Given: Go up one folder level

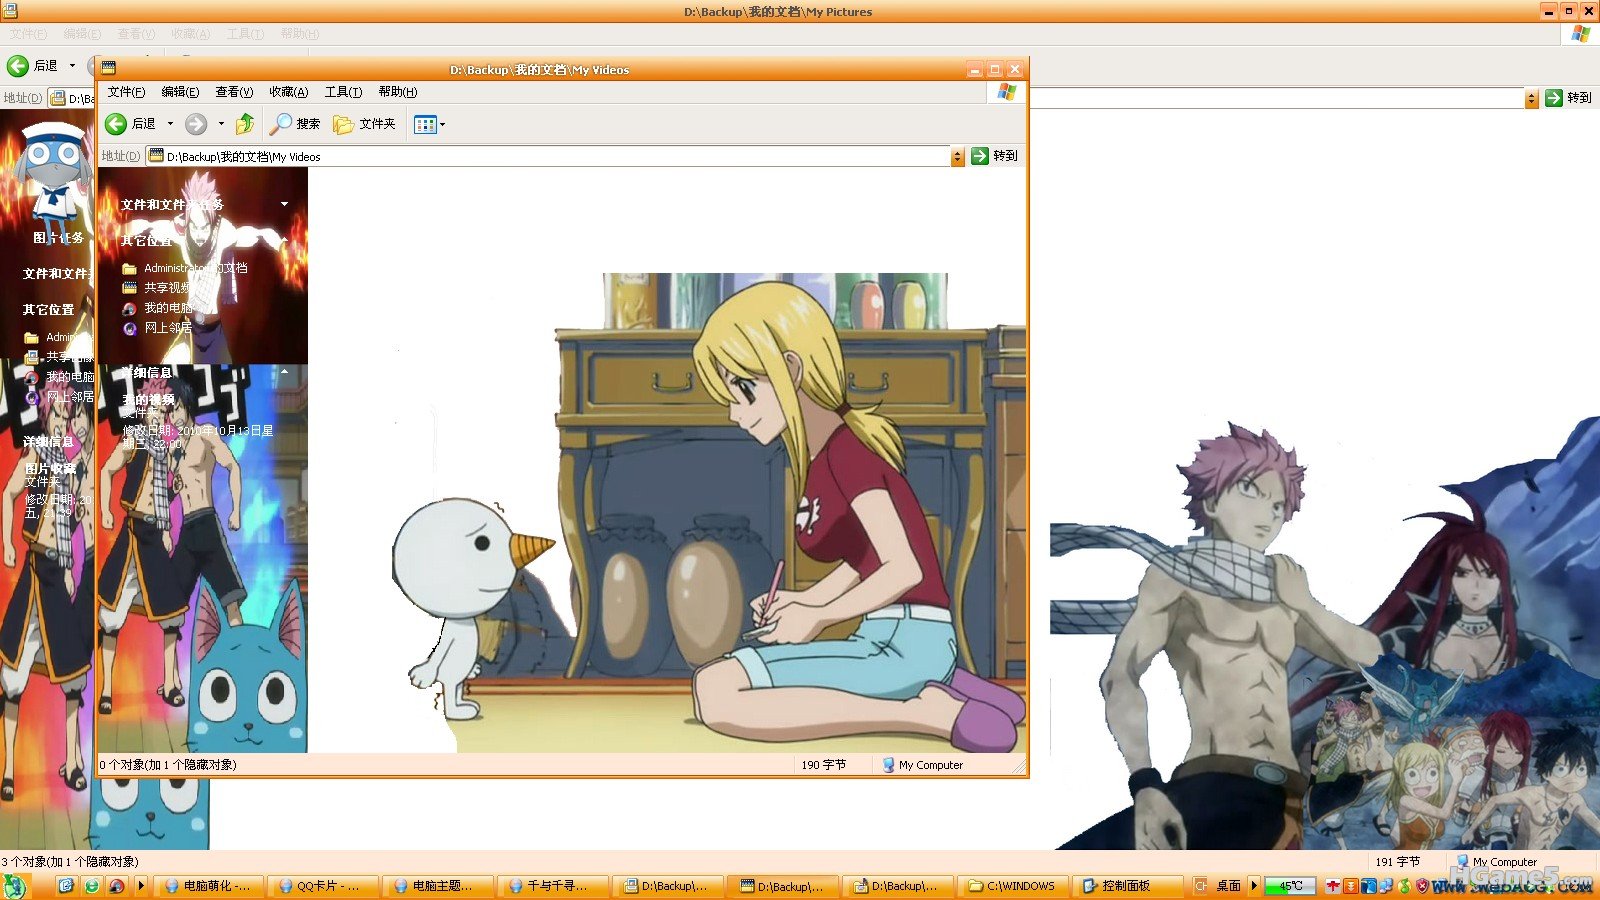Looking at the screenshot, I should [x=245, y=124].
